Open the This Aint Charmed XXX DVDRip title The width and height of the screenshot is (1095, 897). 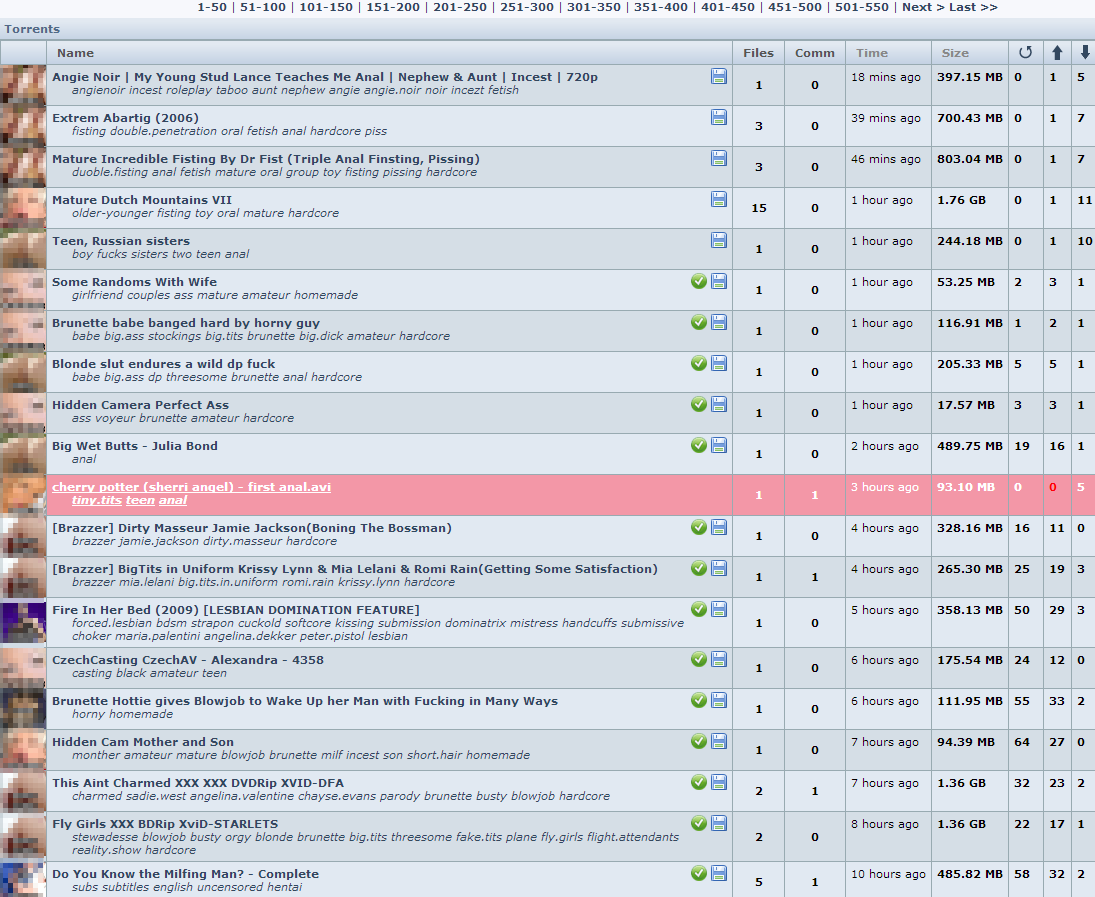(x=198, y=783)
